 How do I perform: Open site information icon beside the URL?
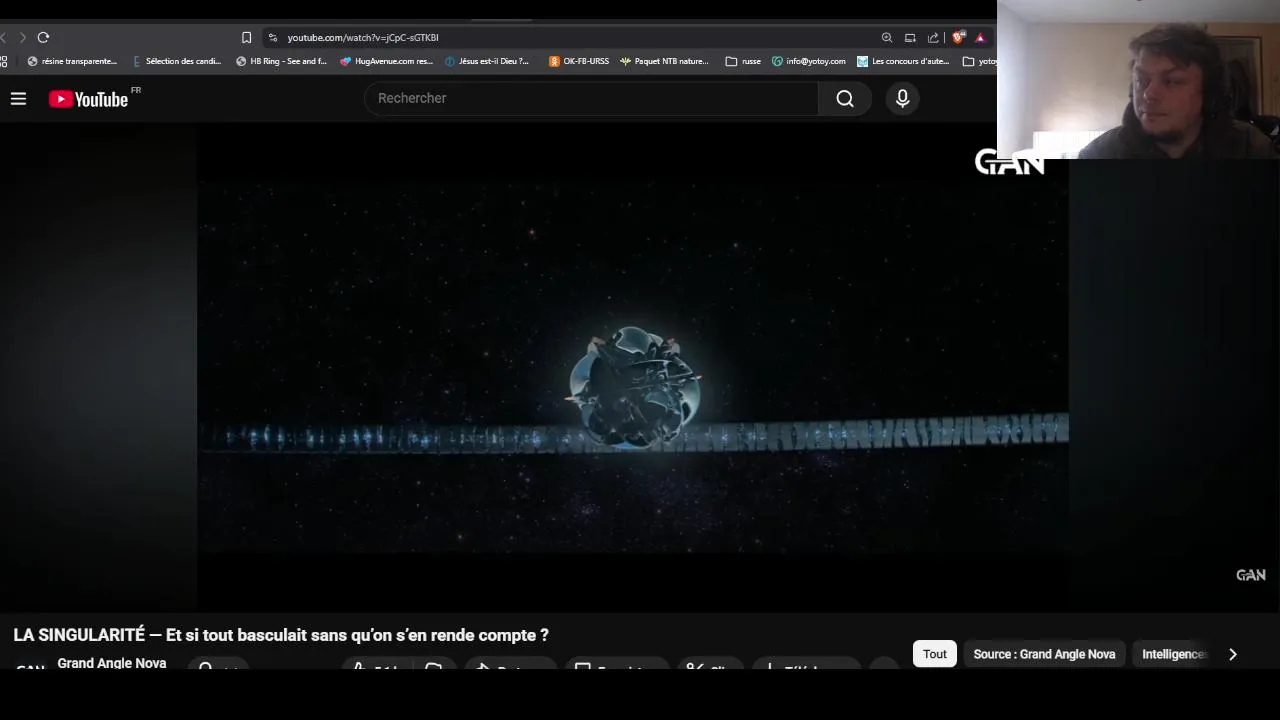point(272,38)
